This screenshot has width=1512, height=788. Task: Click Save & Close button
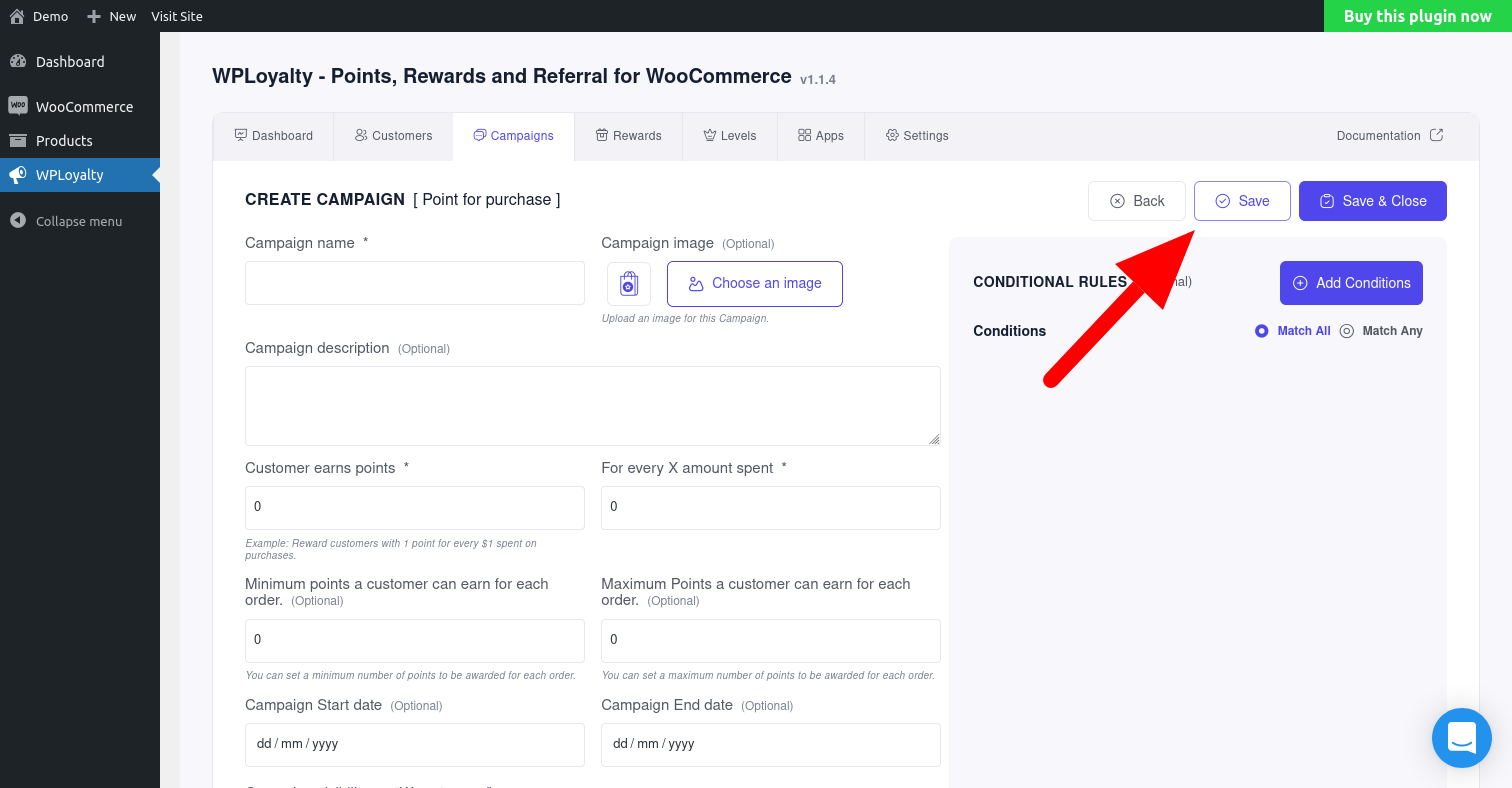pos(1372,201)
